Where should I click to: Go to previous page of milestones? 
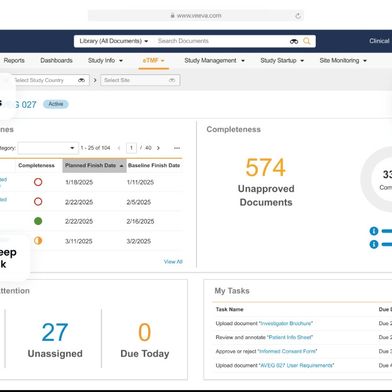pos(119,148)
